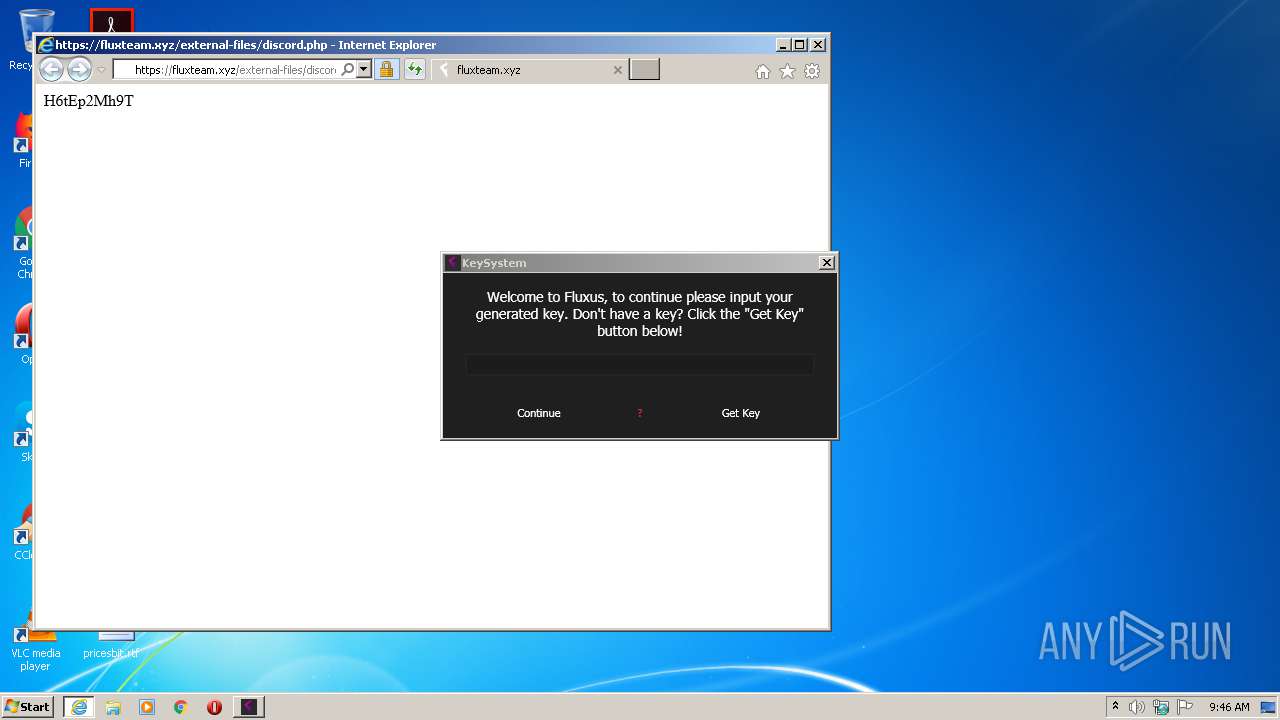
Task: Click the red question mark help
Action: coord(640,413)
